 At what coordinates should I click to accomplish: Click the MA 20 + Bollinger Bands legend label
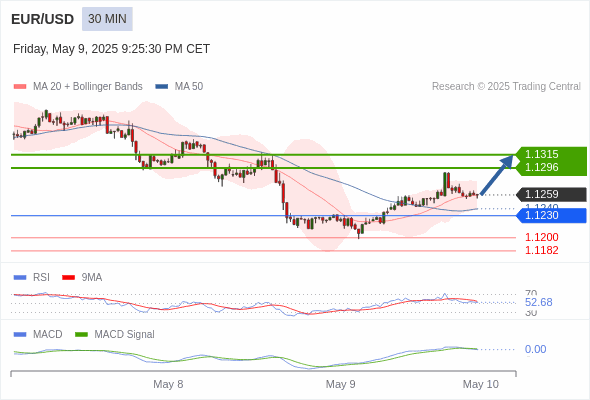point(88,87)
